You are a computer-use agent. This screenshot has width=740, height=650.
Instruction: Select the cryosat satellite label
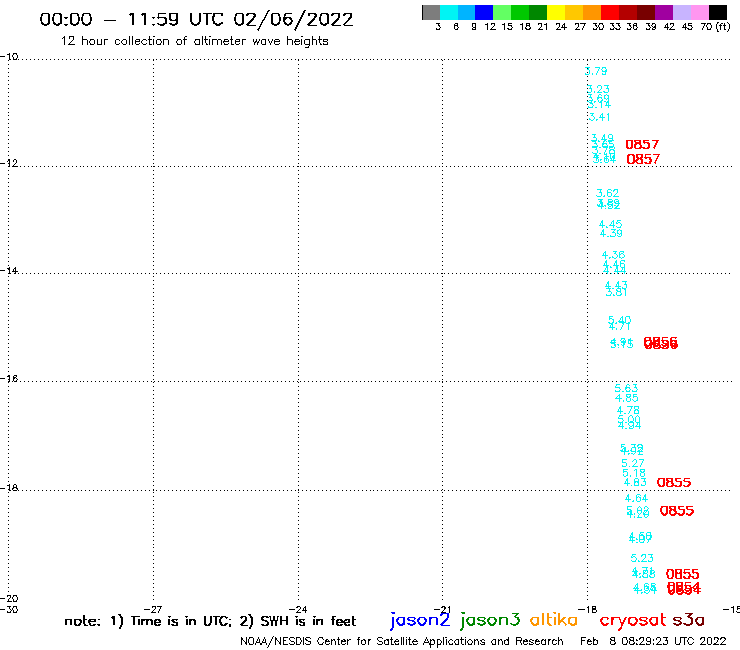[x=633, y=620]
